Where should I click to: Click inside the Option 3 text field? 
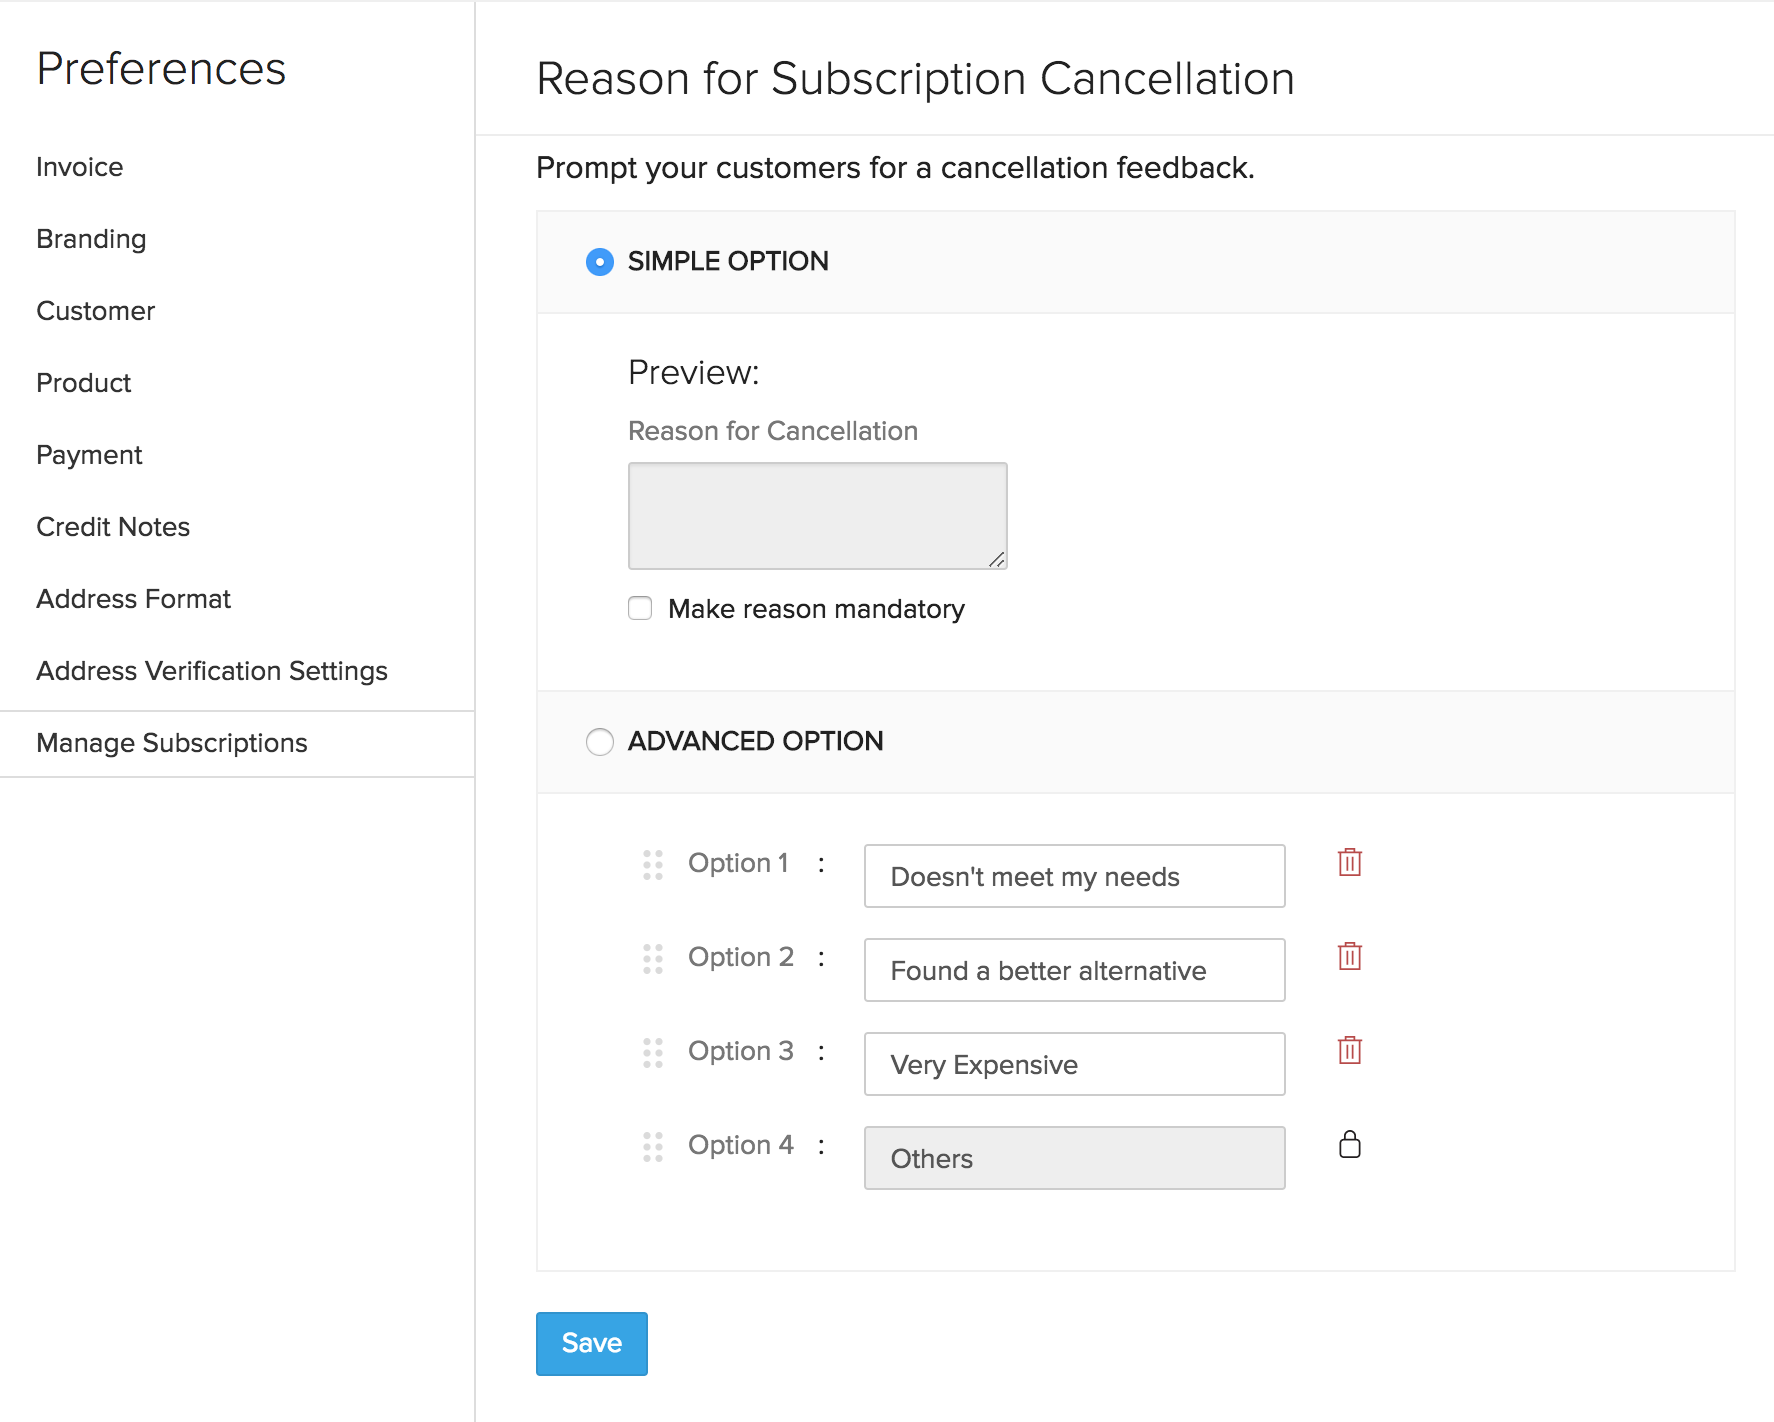[1074, 1064]
